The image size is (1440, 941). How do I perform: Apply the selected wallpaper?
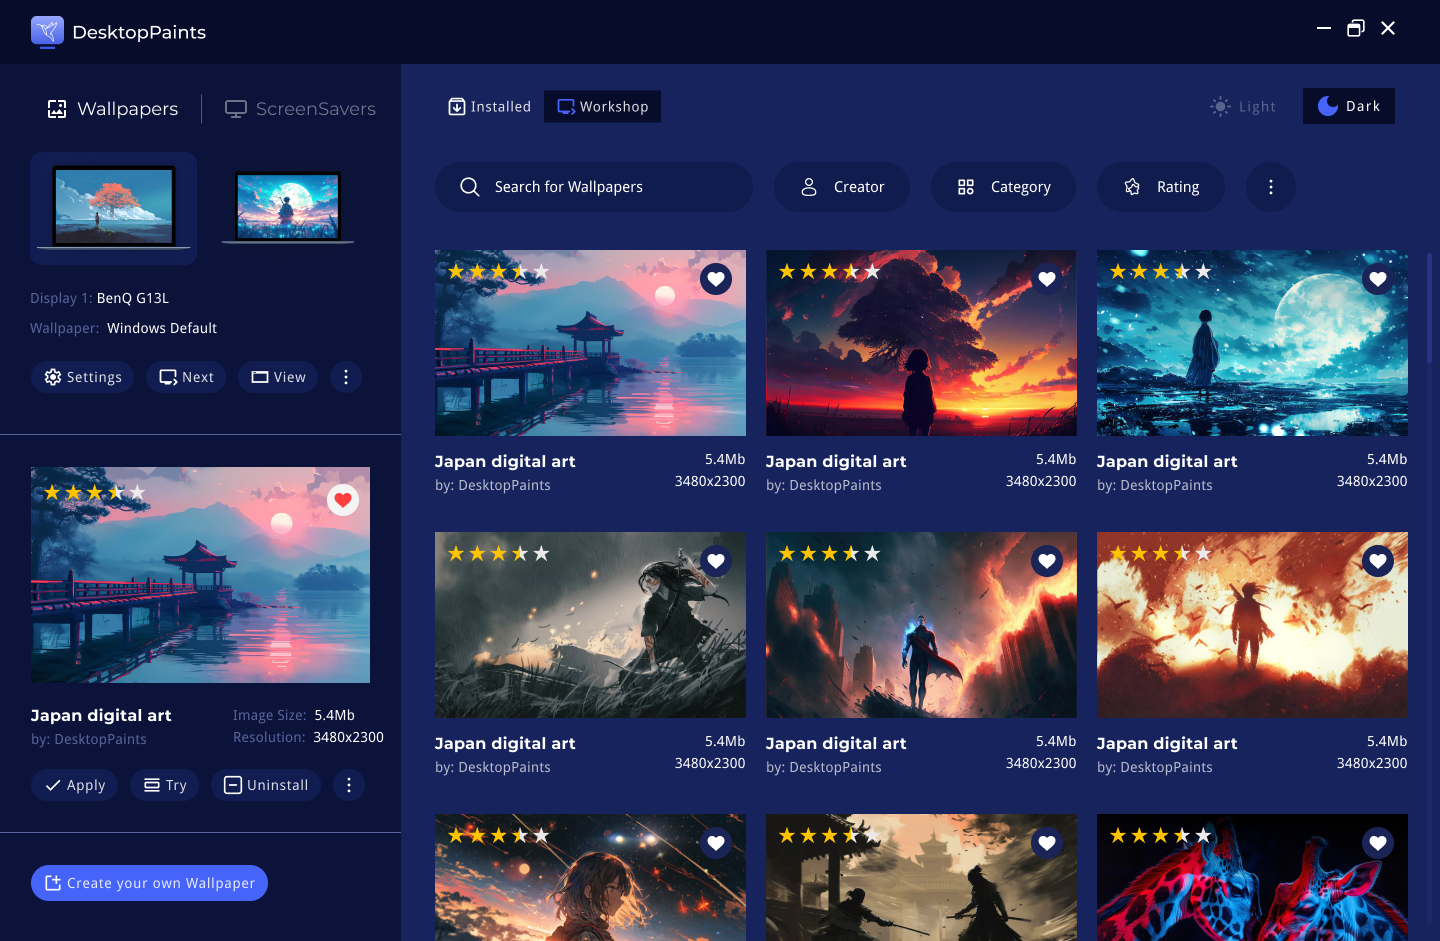click(75, 785)
